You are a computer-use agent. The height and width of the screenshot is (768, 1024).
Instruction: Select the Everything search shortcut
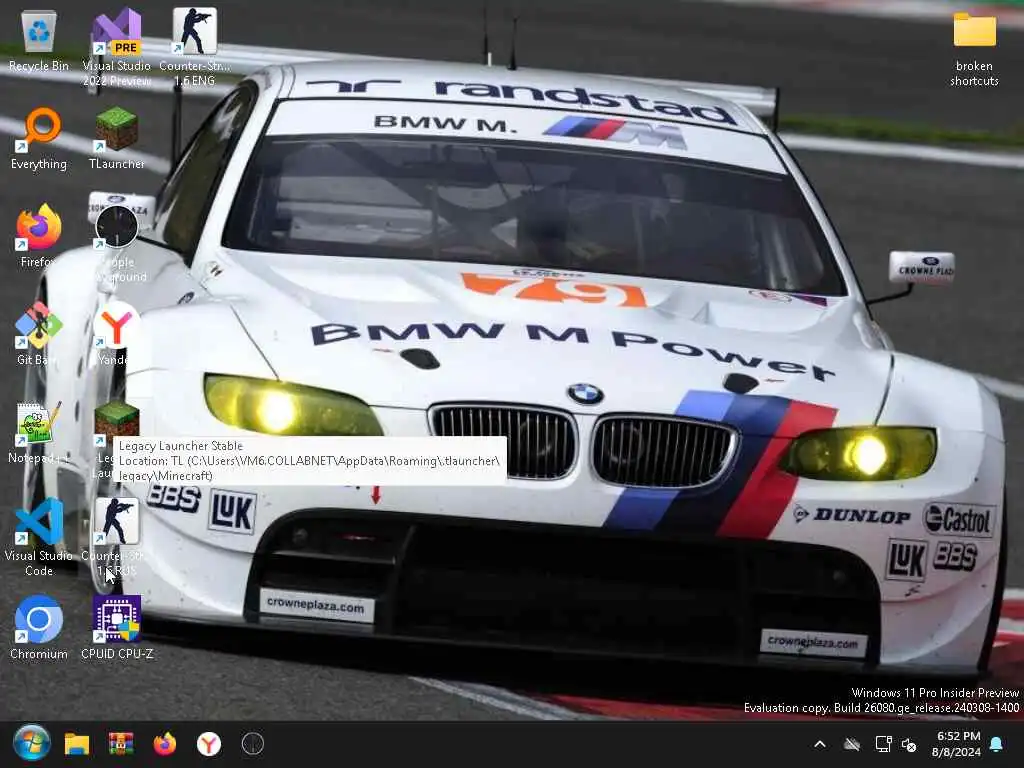[x=39, y=138]
